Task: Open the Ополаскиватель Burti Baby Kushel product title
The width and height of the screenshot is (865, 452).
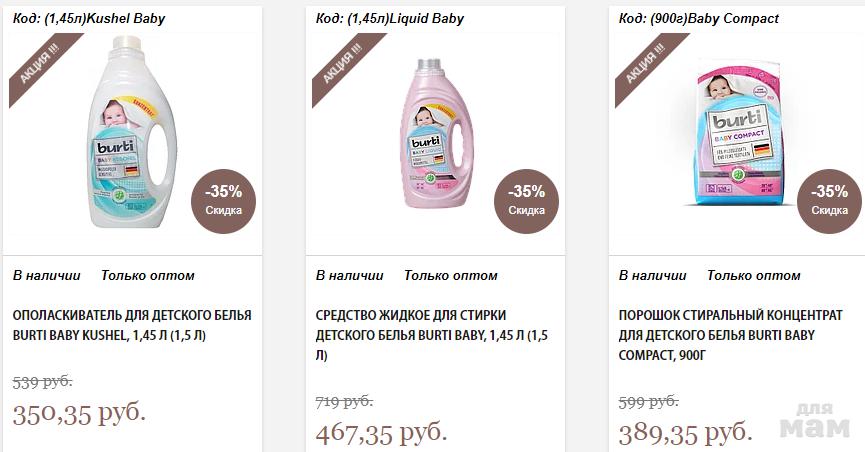Action: [x=132, y=325]
